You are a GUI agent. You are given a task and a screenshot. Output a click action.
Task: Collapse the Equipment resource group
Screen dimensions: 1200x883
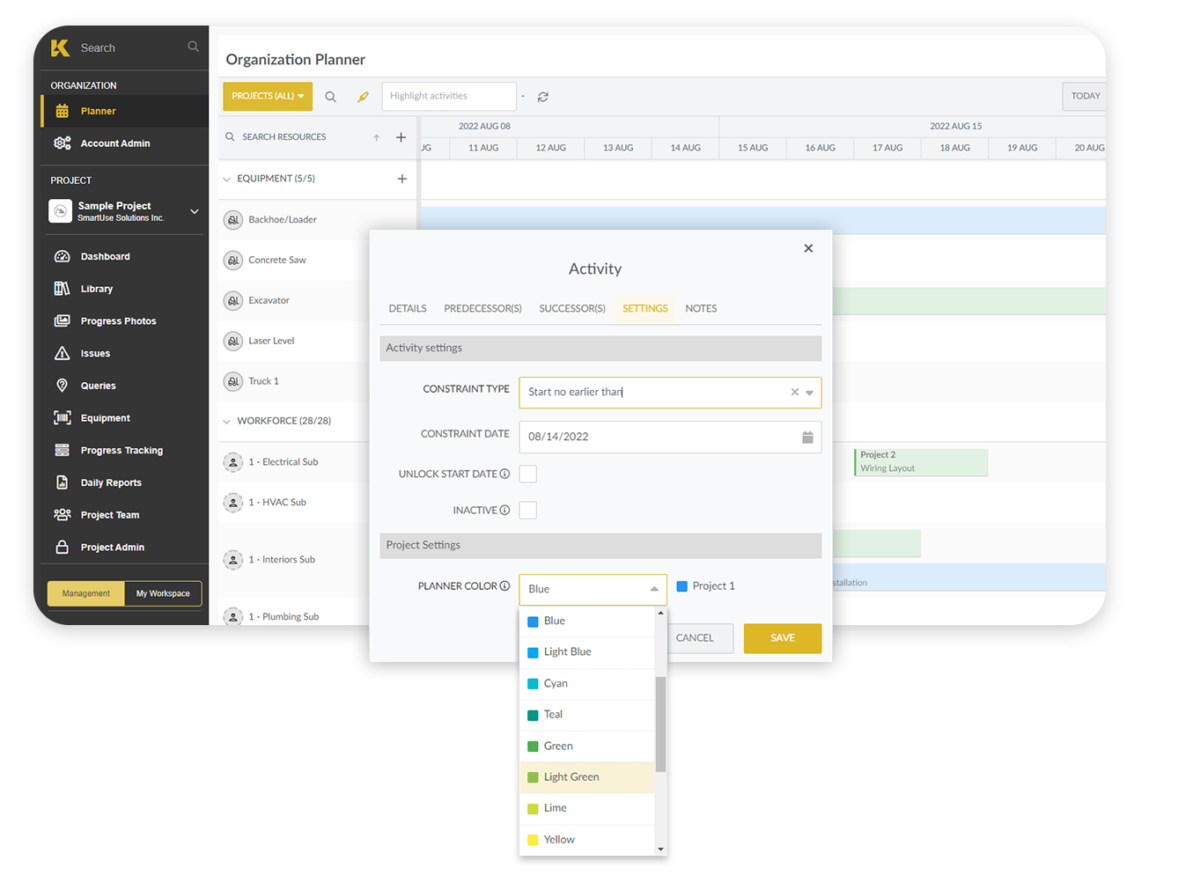[227, 178]
